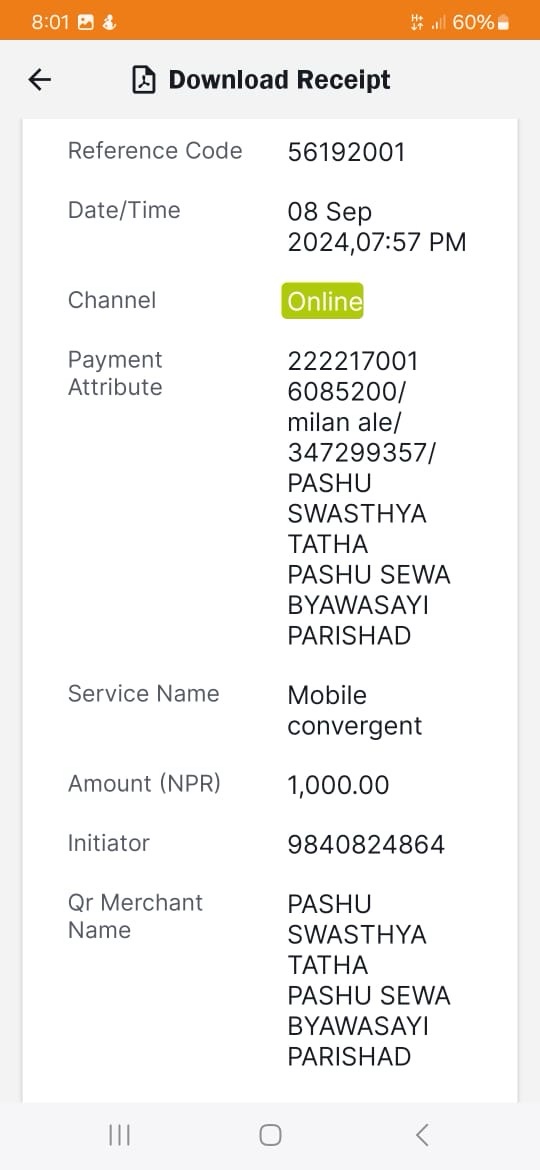This screenshot has height=1170, width=540.
Task: Tap the Download Receipt title
Action: point(279,80)
